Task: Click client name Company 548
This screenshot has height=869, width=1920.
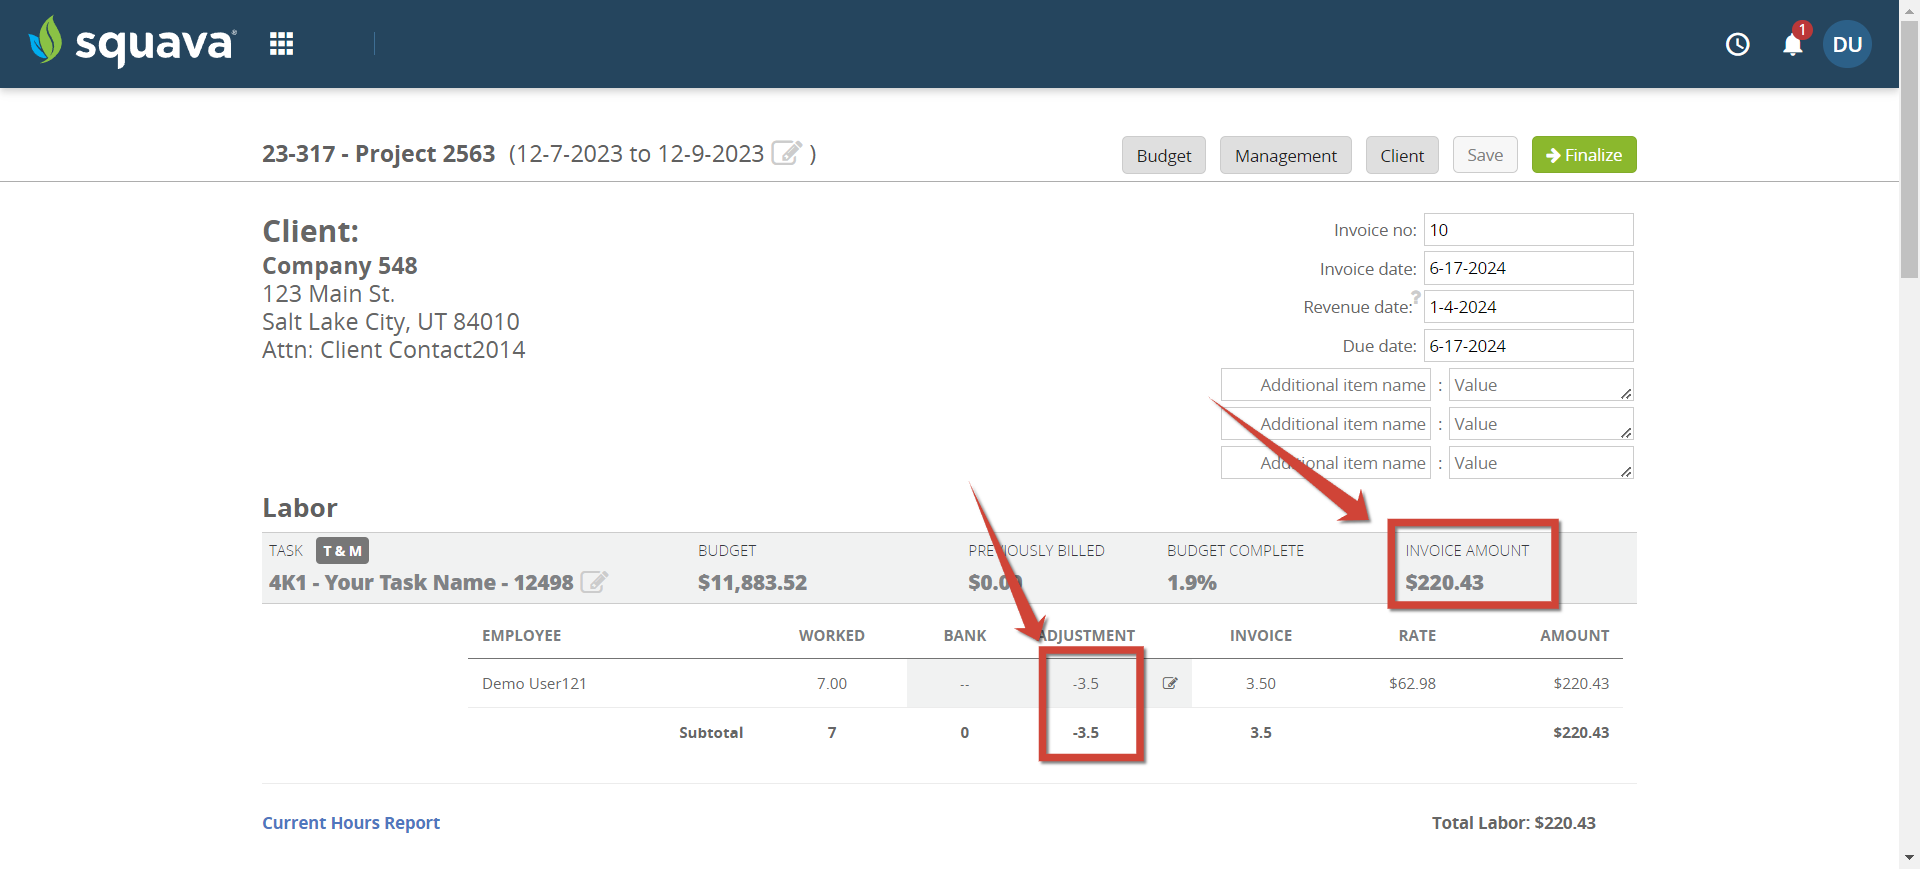Action: tap(340, 266)
